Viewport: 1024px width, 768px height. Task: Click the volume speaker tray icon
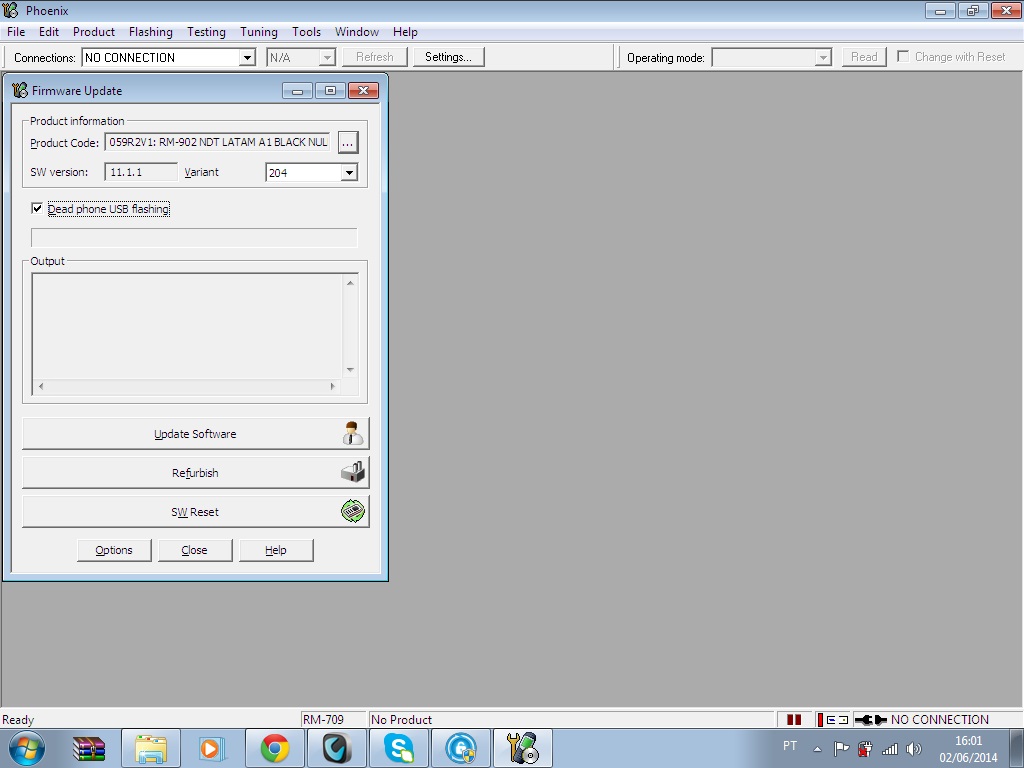(914, 749)
